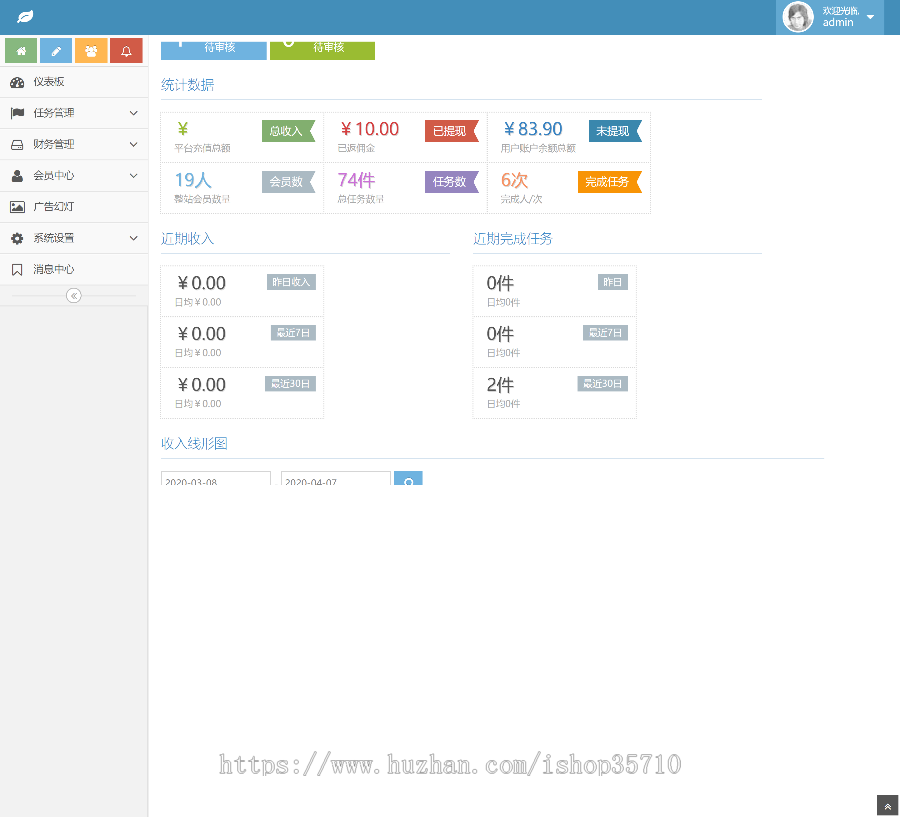
Task: Click the bookmark icon beside 消息中心
Action: [17, 269]
